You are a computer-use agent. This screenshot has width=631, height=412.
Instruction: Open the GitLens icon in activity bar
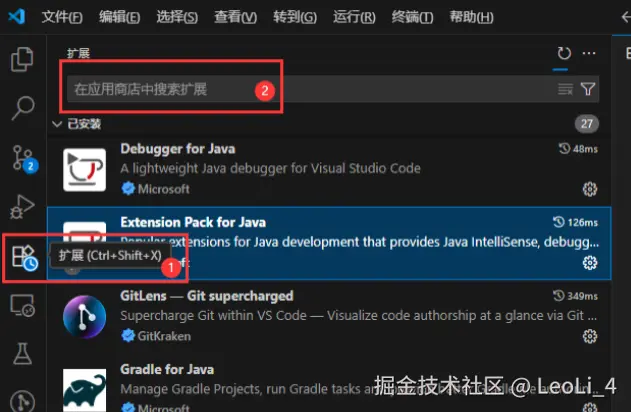(x=22, y=402)
